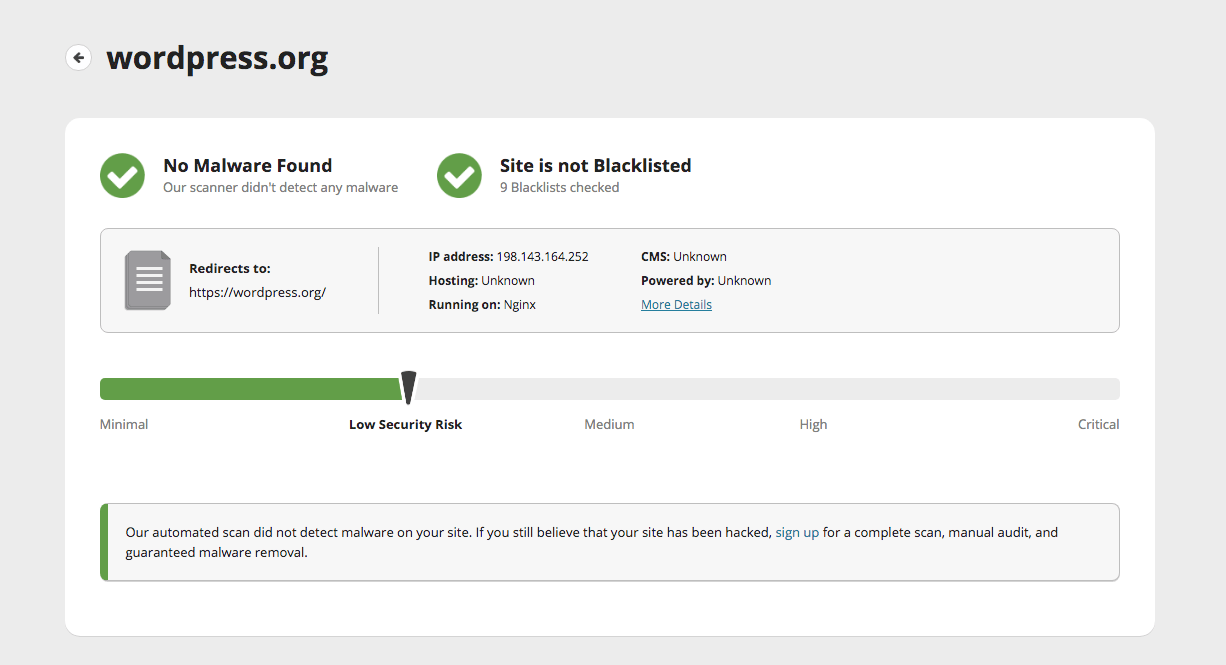Click '9 Blacklists checked' text
The image size is (1226, 665).
coord(559,188)
